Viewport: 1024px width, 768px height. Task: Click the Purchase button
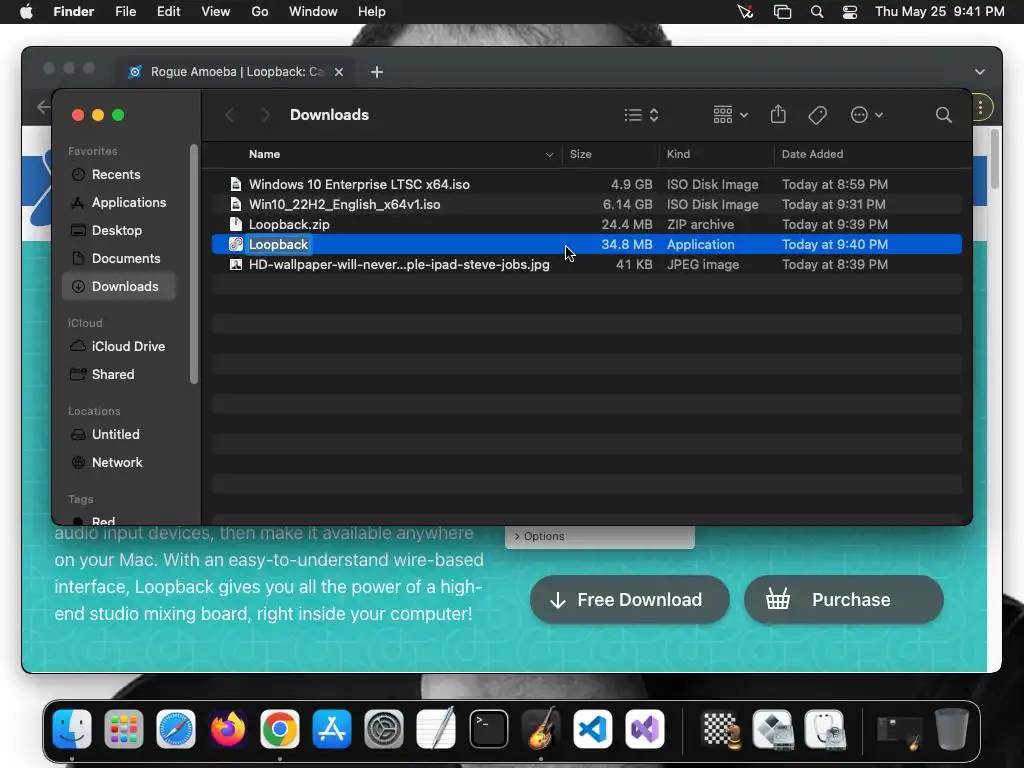[844, 600]
